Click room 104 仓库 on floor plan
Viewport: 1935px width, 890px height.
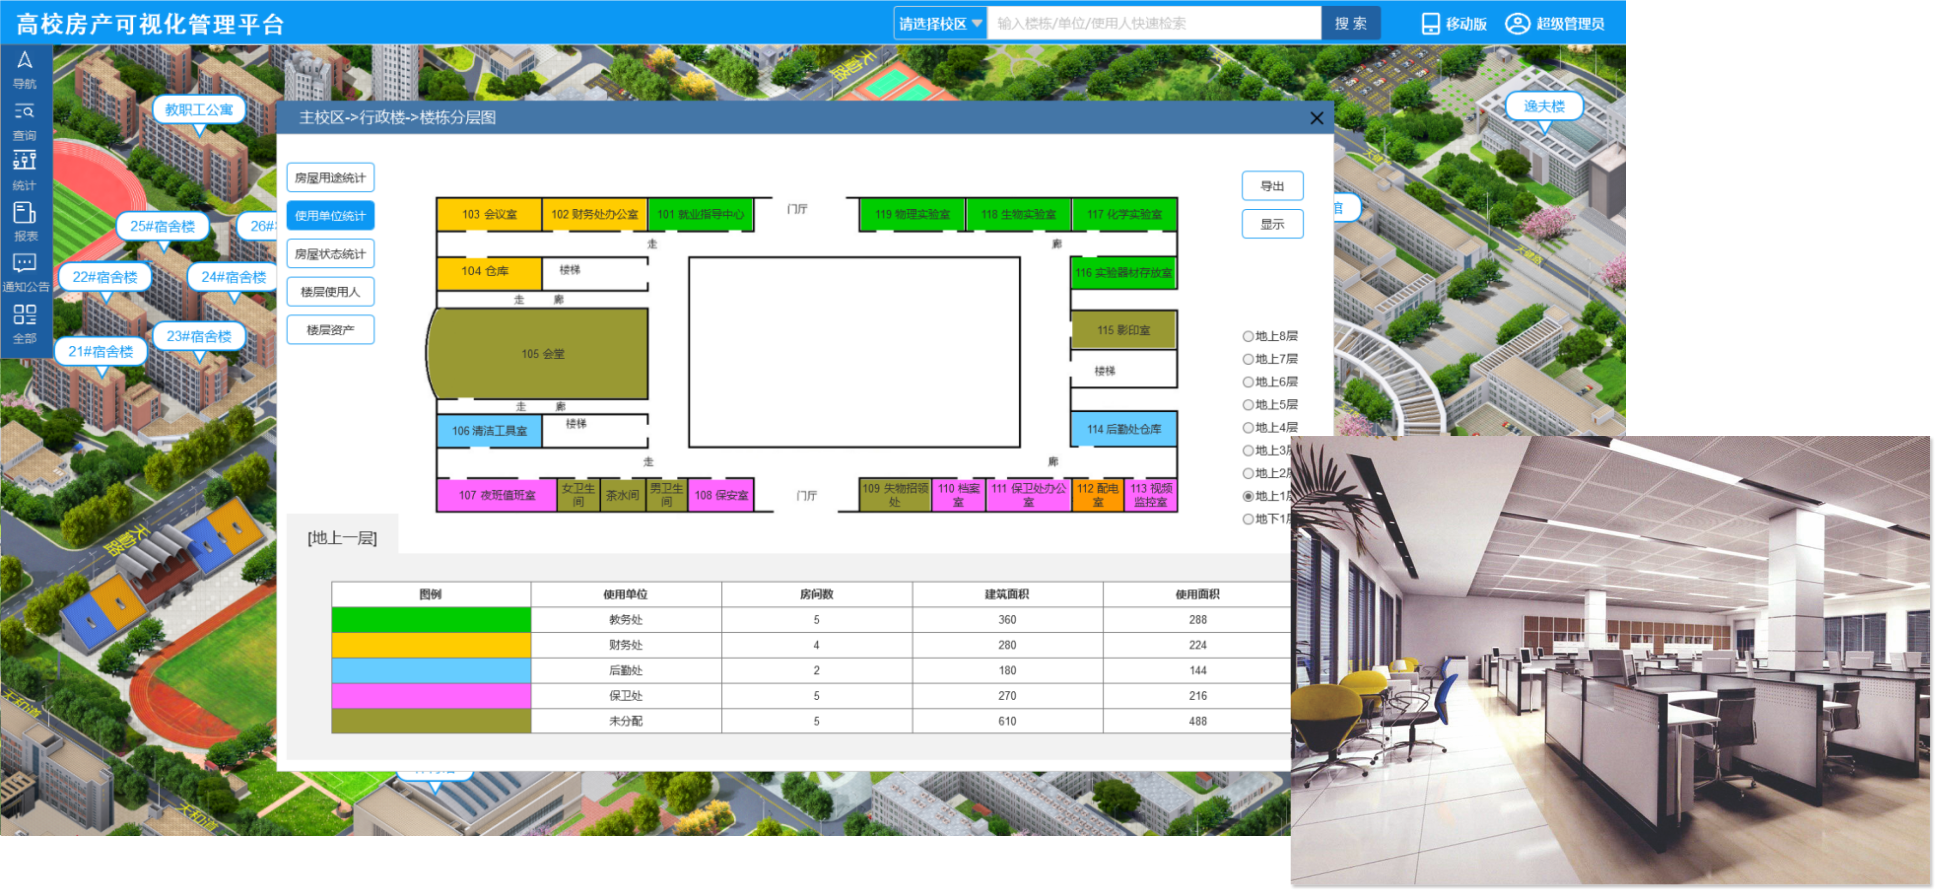coord(489,272)
